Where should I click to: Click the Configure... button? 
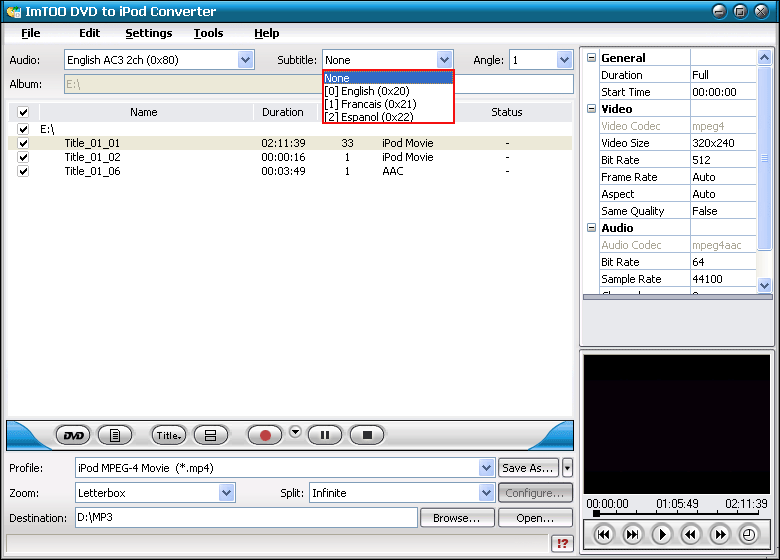tap(535, 493)
